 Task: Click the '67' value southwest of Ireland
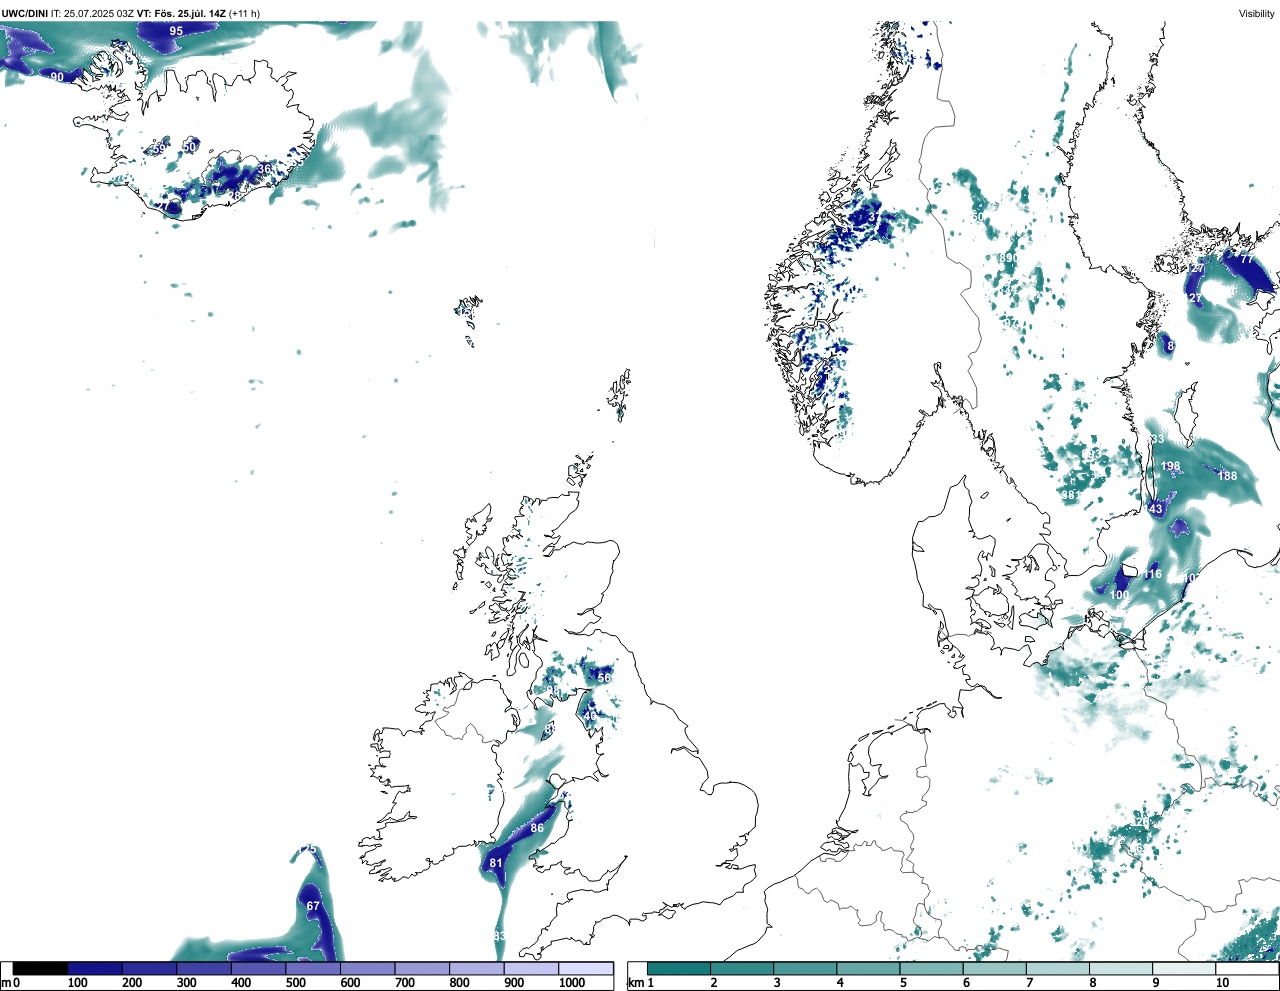tap(313, 906)
